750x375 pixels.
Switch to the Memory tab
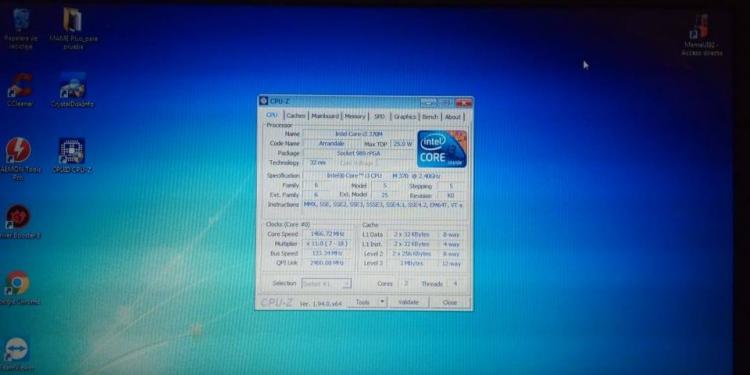355,116
